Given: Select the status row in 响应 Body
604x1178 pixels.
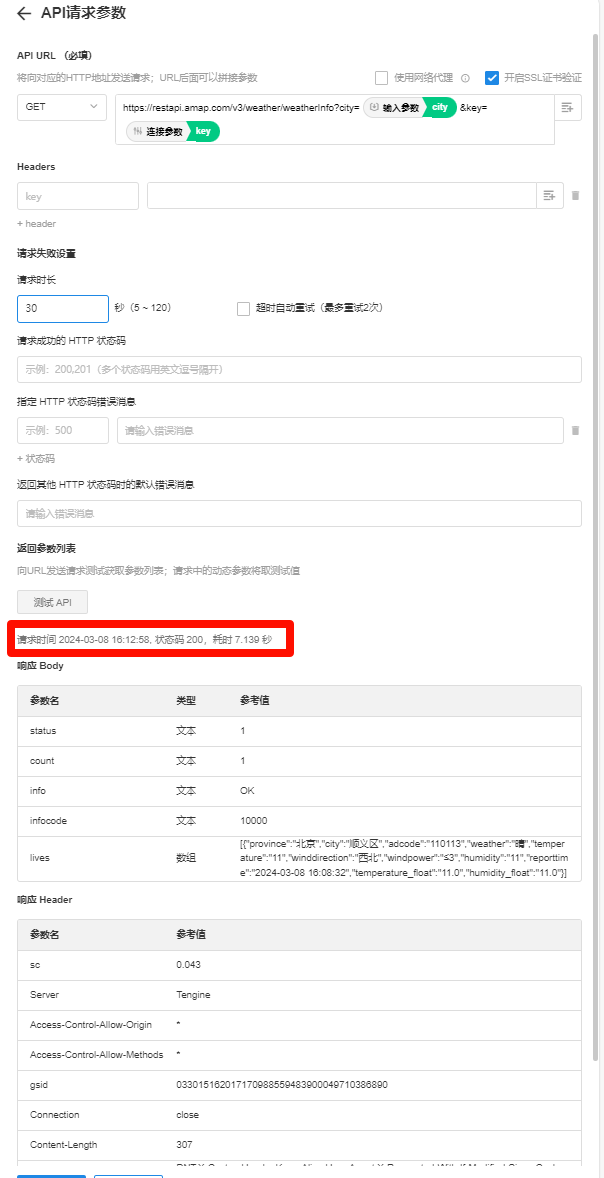Looking at the screenshot, I should tap(299, 731).
